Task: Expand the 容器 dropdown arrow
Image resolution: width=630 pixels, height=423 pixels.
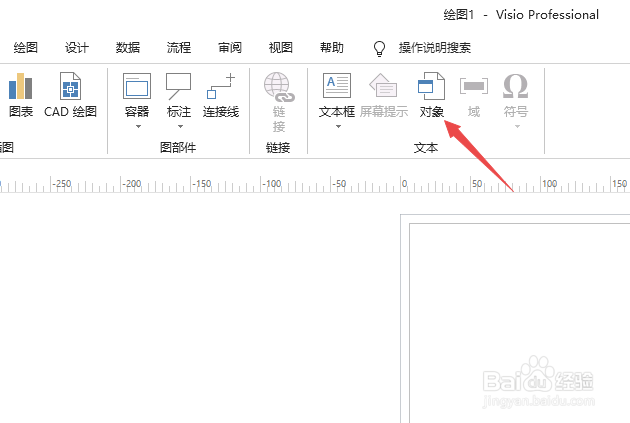Action: coord(138,127)
